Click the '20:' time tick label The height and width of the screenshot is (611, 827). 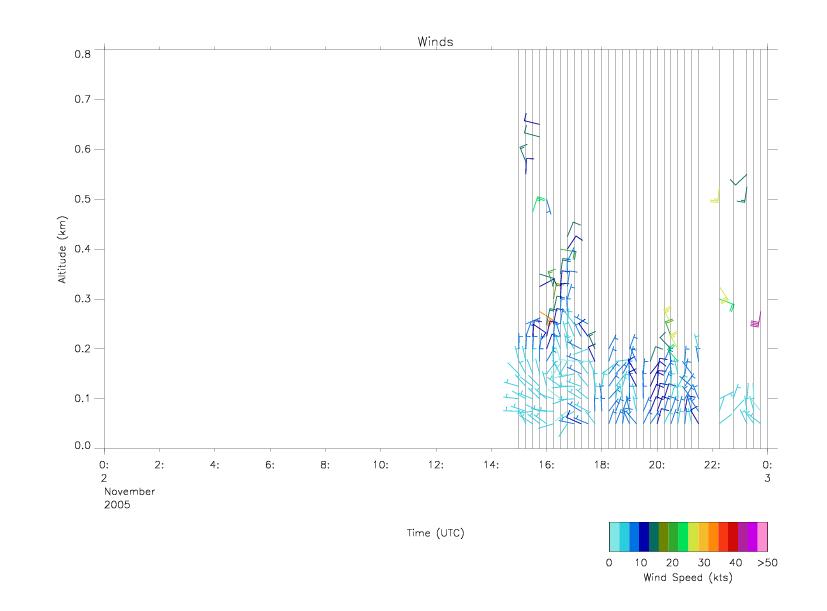click(657, 465)
